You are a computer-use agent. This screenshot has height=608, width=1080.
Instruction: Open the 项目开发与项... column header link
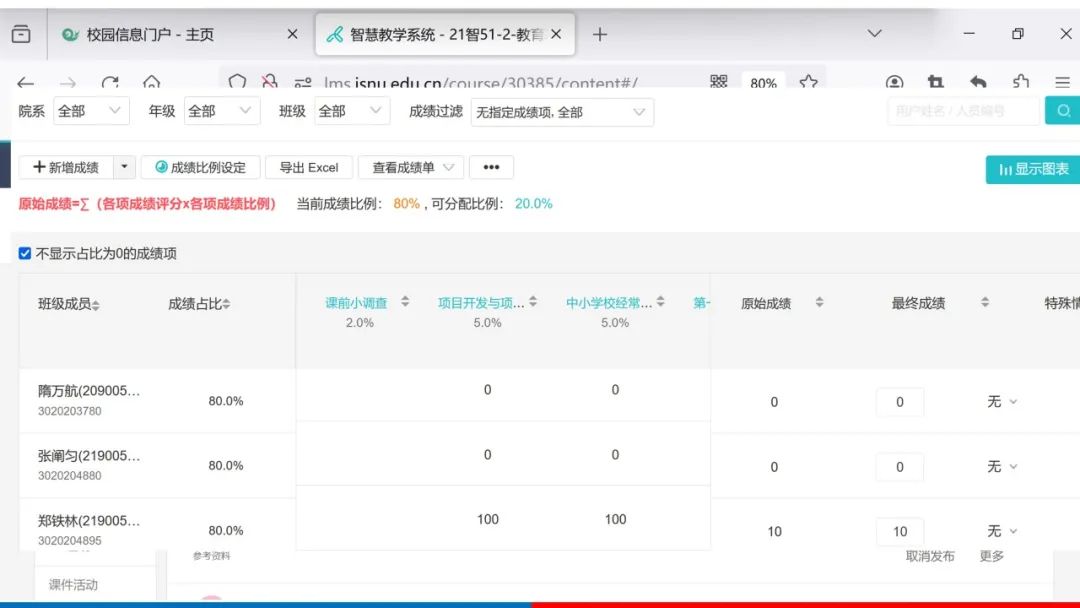click(481, 302)
